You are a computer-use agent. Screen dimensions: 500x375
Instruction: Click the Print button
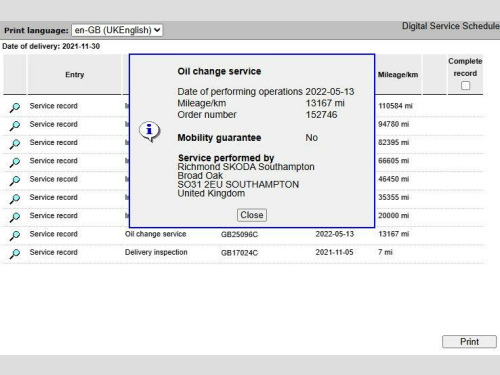coord(469,342)
